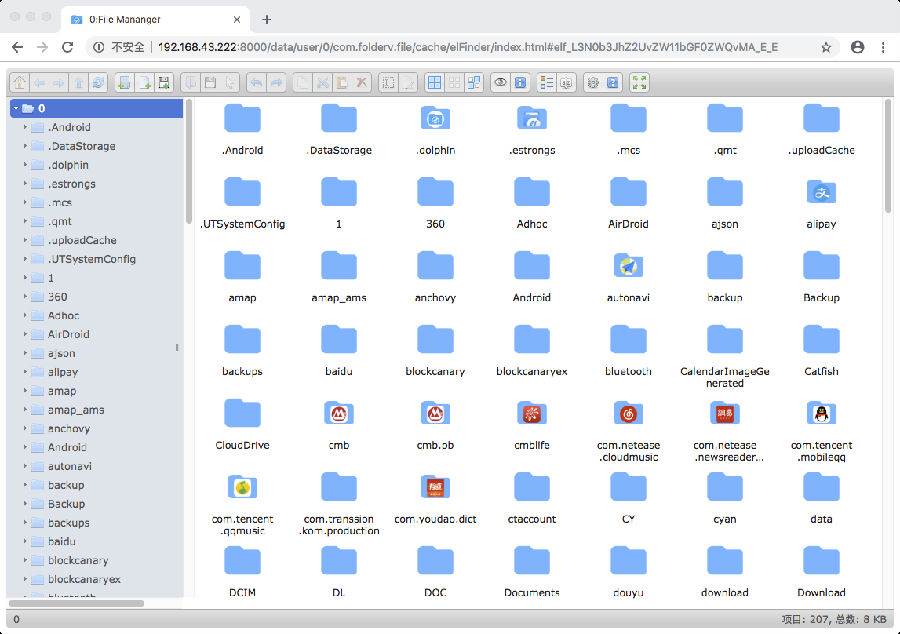This screenshot has height=634, width=900.
Task: Open the Sort options toolbar icon
Action: (567, 83)
